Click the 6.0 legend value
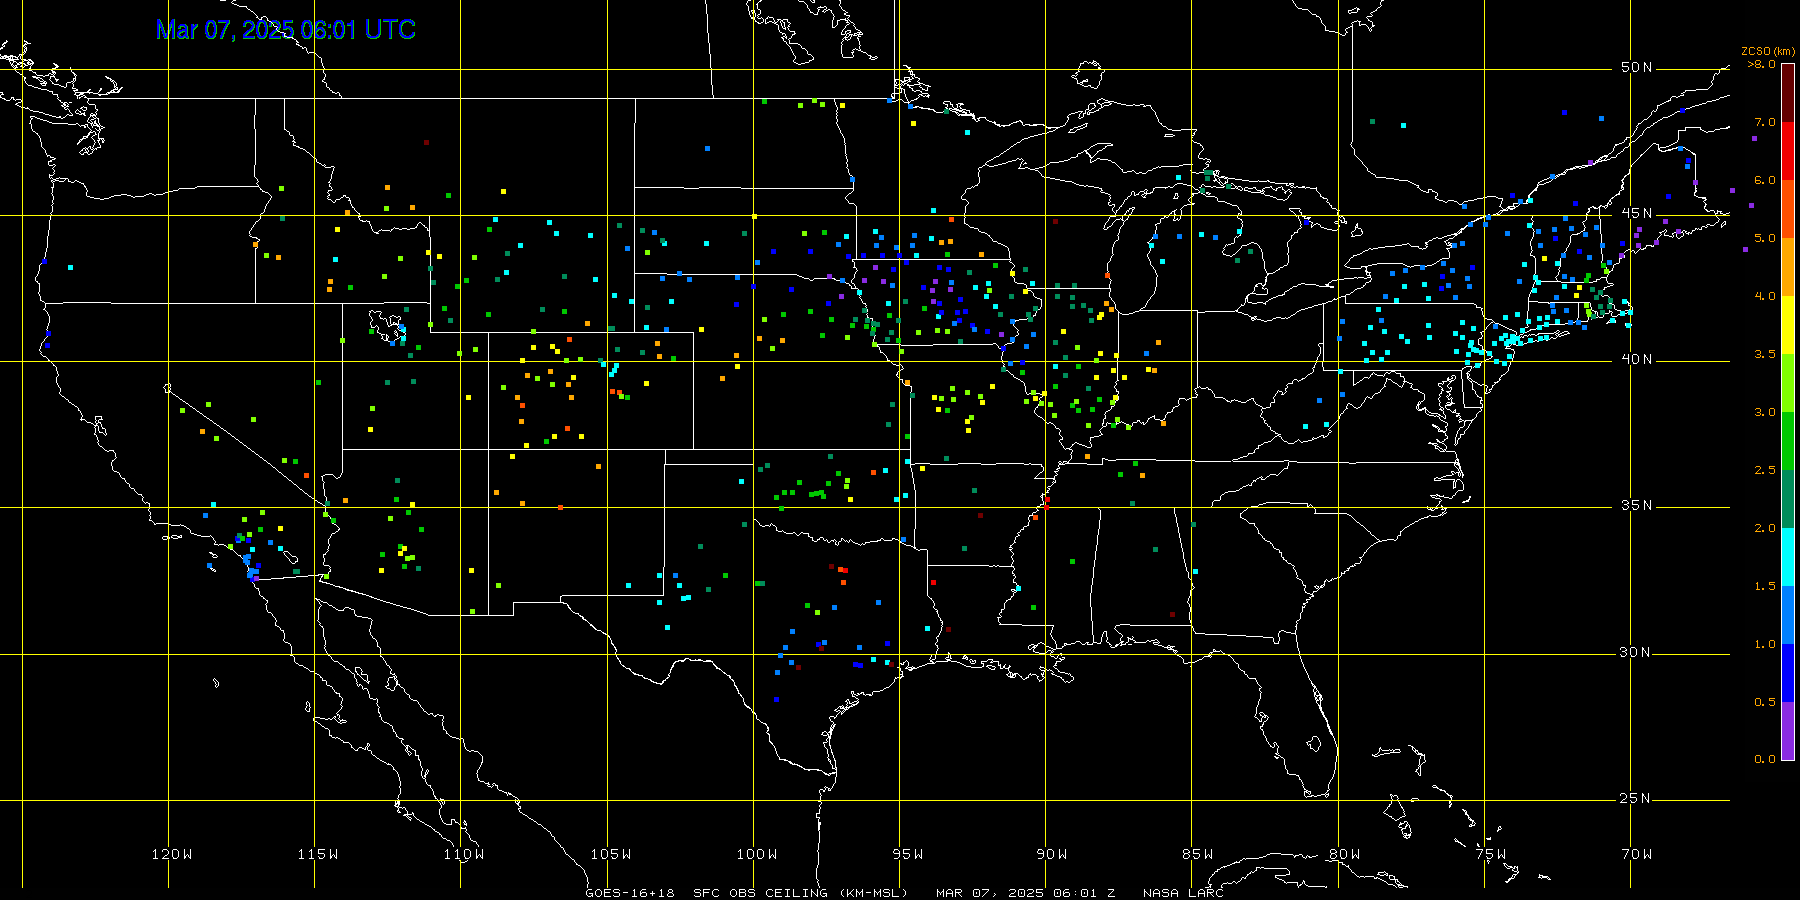 pyautogui.click(x=1765, y=180)
